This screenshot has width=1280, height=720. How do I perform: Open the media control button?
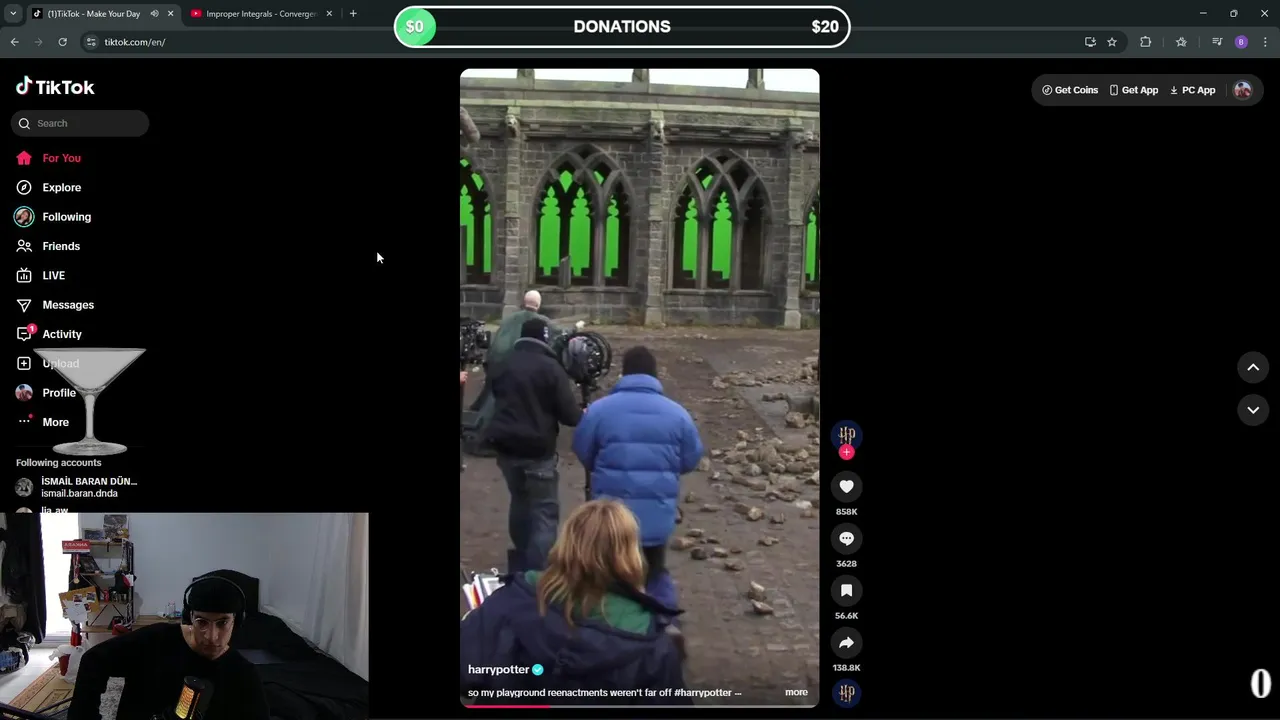(1217, 42)
